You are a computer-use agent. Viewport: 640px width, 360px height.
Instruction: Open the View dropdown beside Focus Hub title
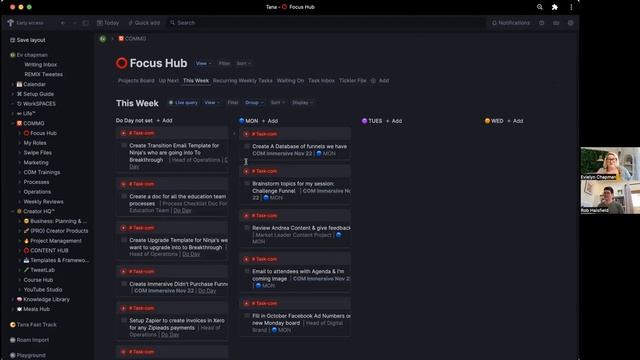203,64
